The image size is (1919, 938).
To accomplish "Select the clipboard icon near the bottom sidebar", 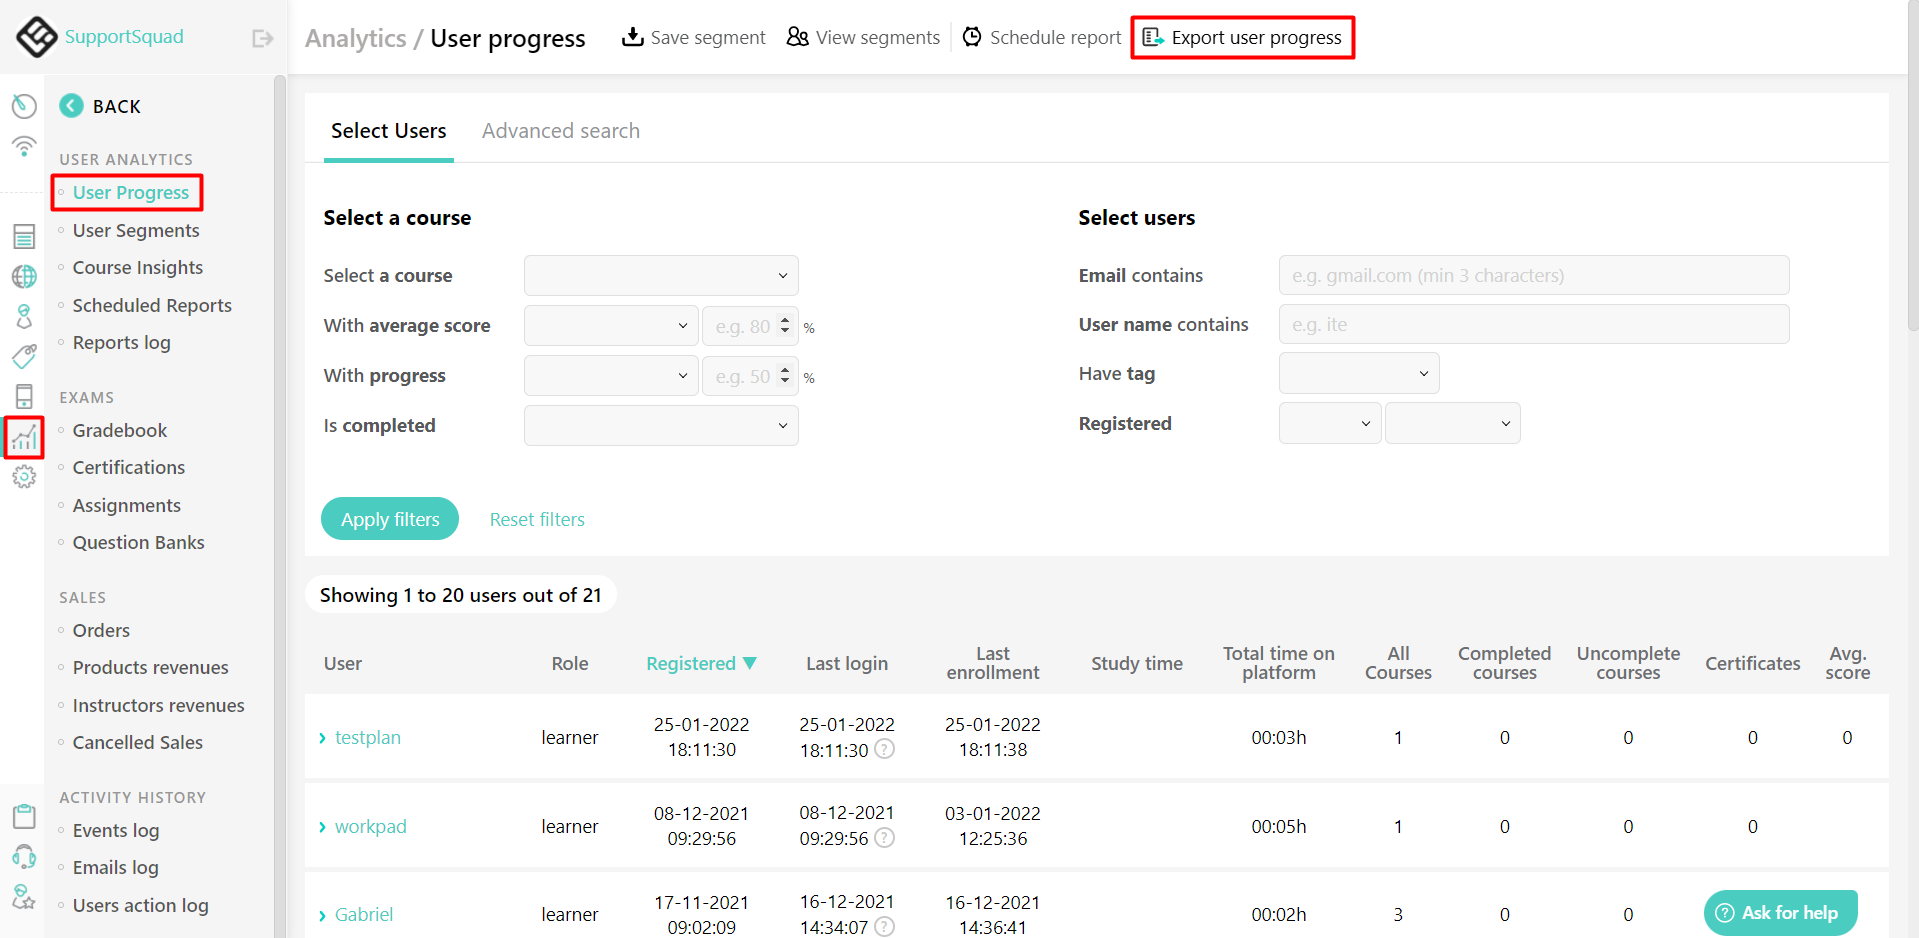I will tap(24, 816).
